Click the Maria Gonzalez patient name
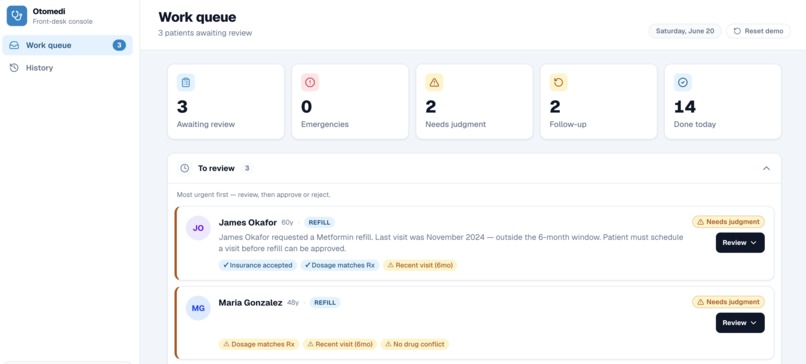 click(x=250, y=303)
